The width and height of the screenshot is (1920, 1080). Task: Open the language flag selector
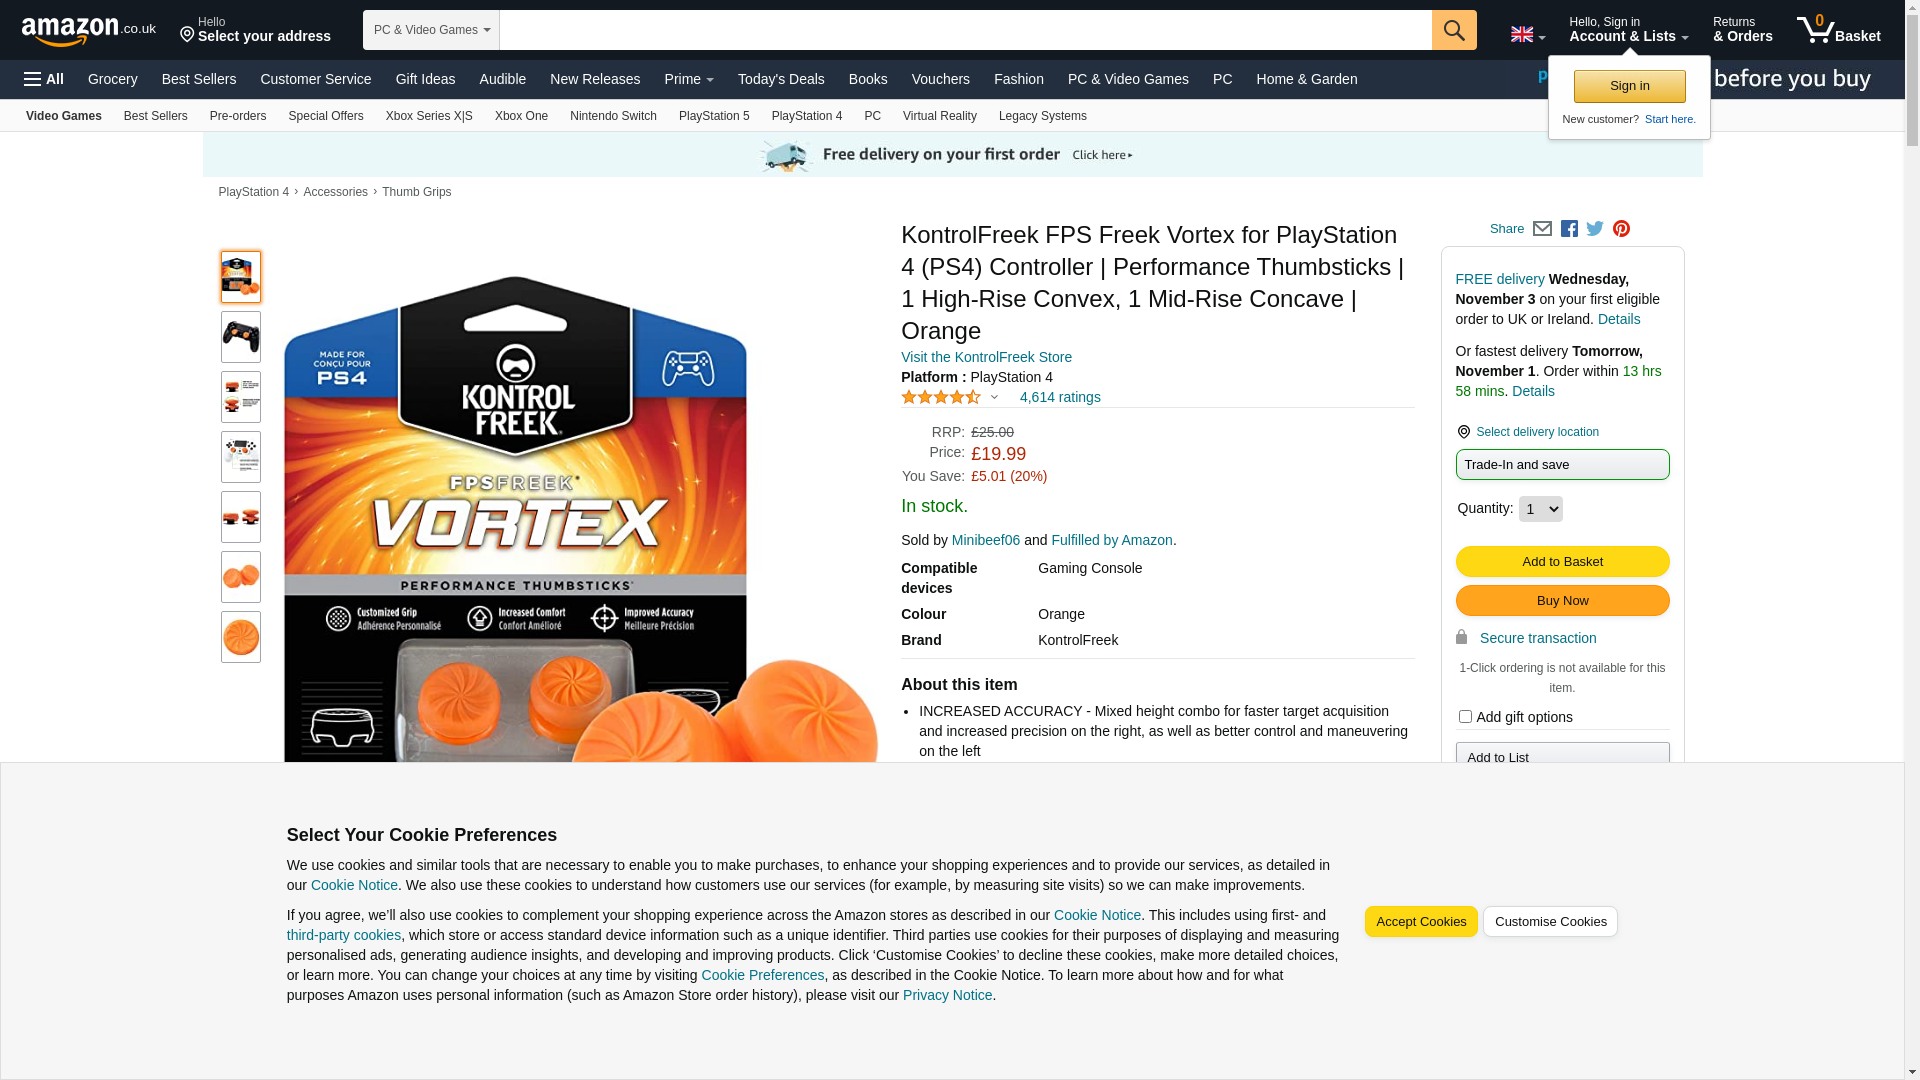click(x=1527, y=34)
